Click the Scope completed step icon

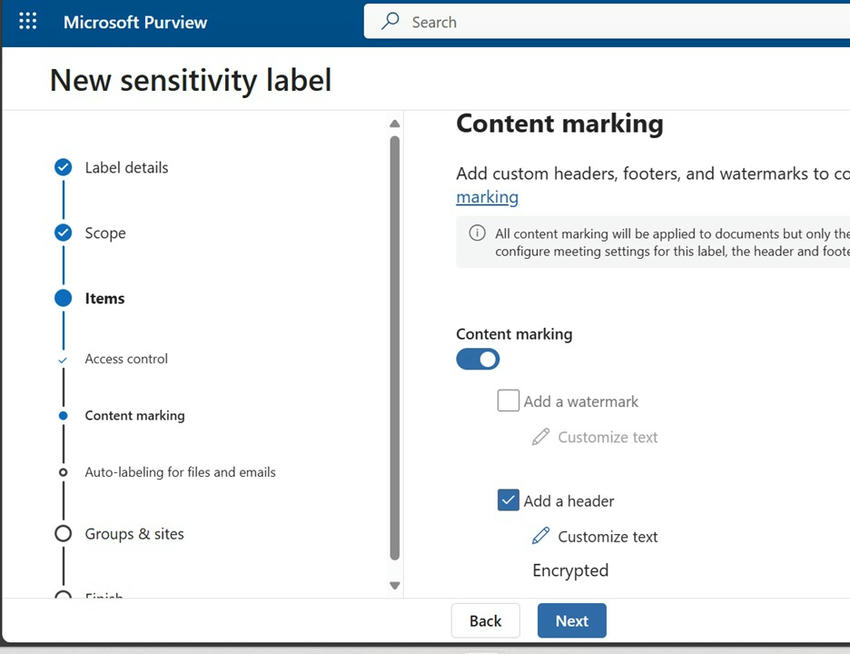click(63, 233)
